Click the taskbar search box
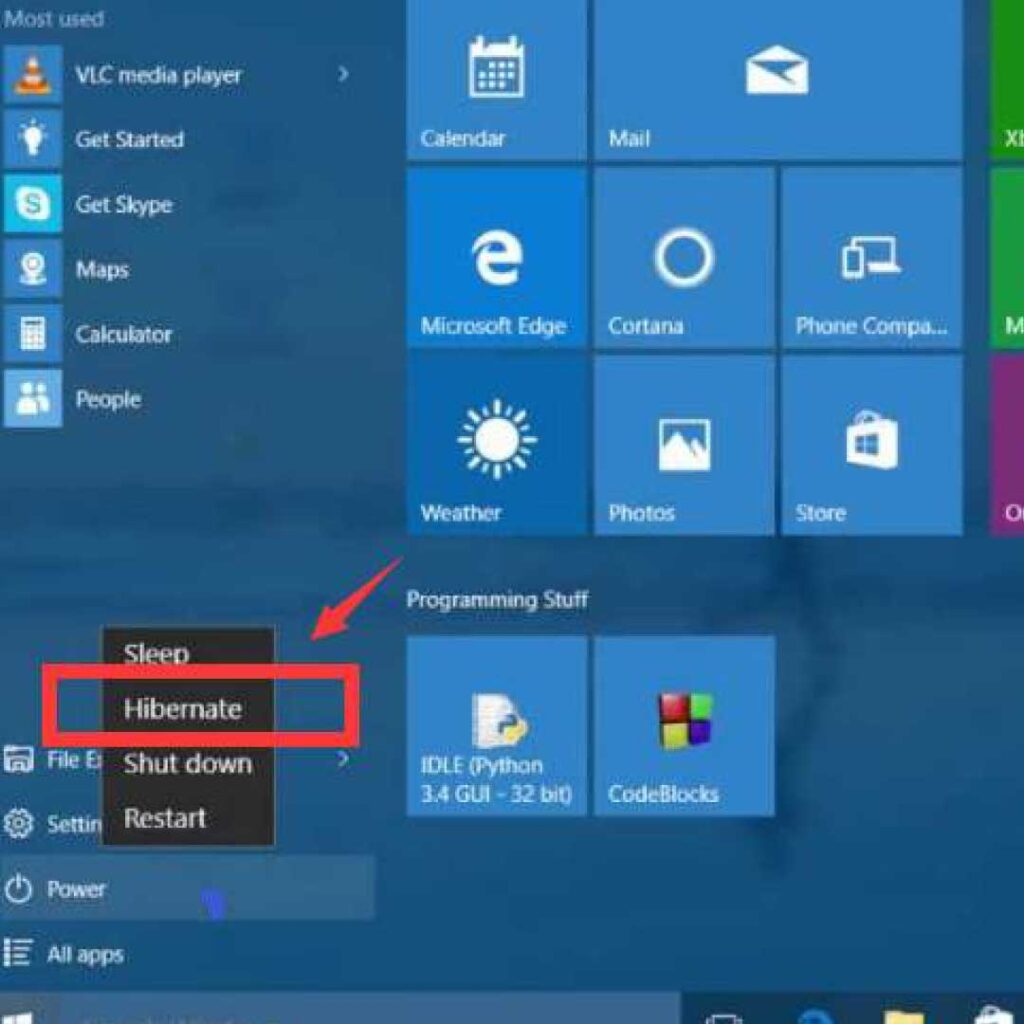This screenshot has width=1024, height=1024. click(x=369, y=1010)
